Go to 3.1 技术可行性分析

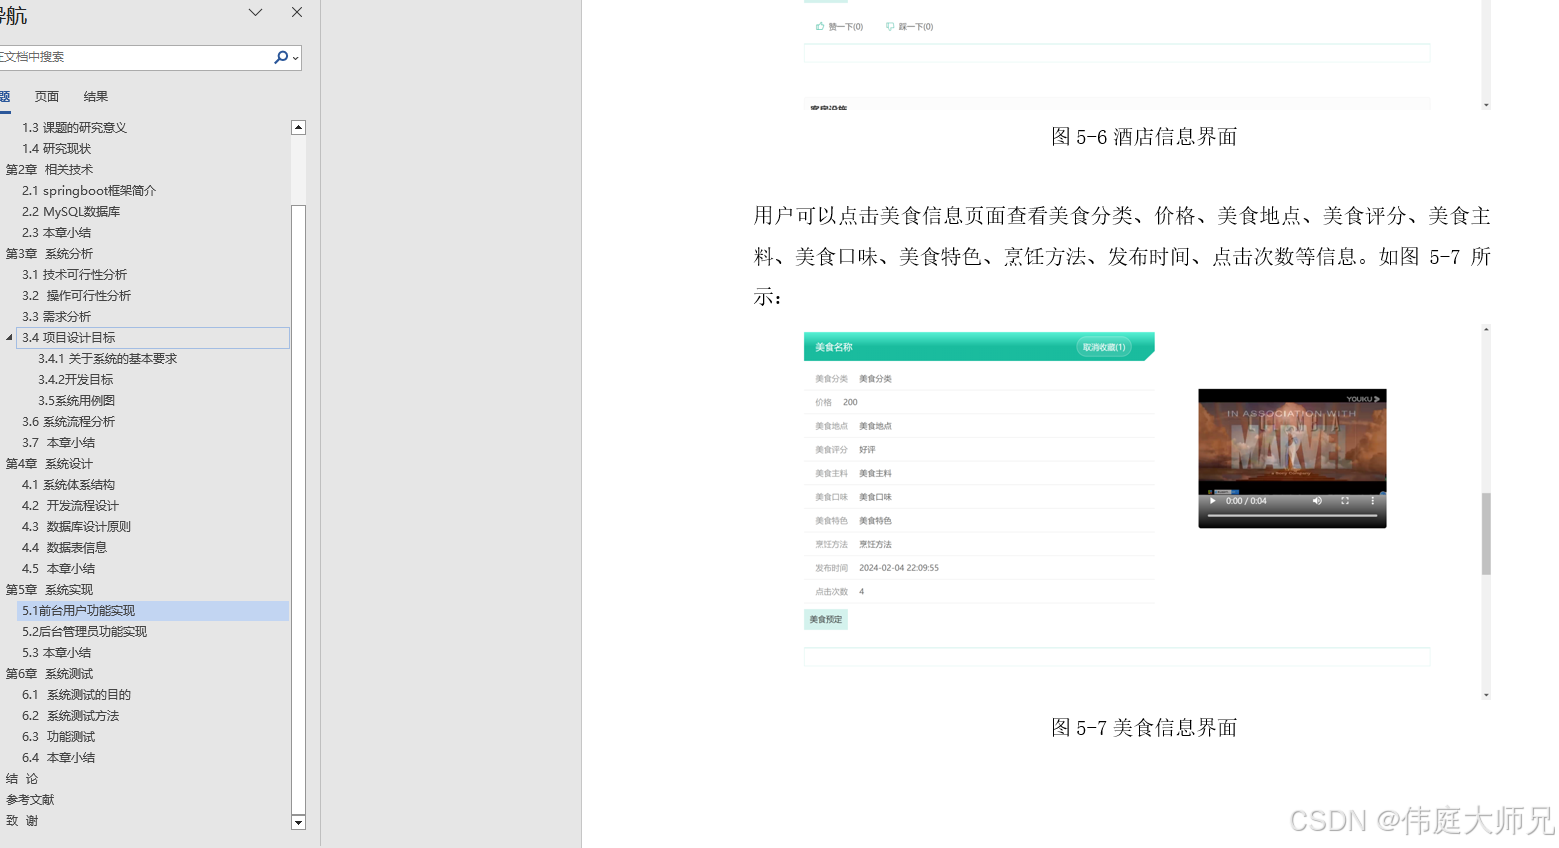[x=75, y=274]
